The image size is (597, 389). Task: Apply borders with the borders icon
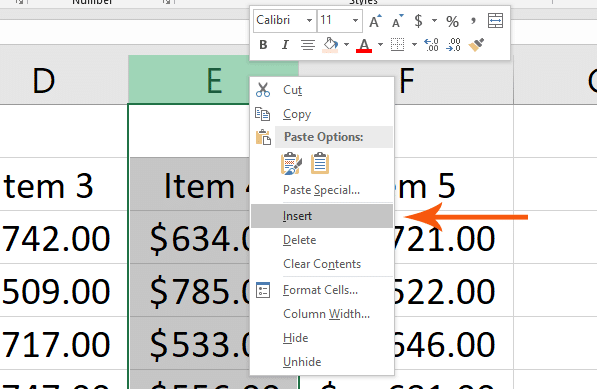[397, 45]
